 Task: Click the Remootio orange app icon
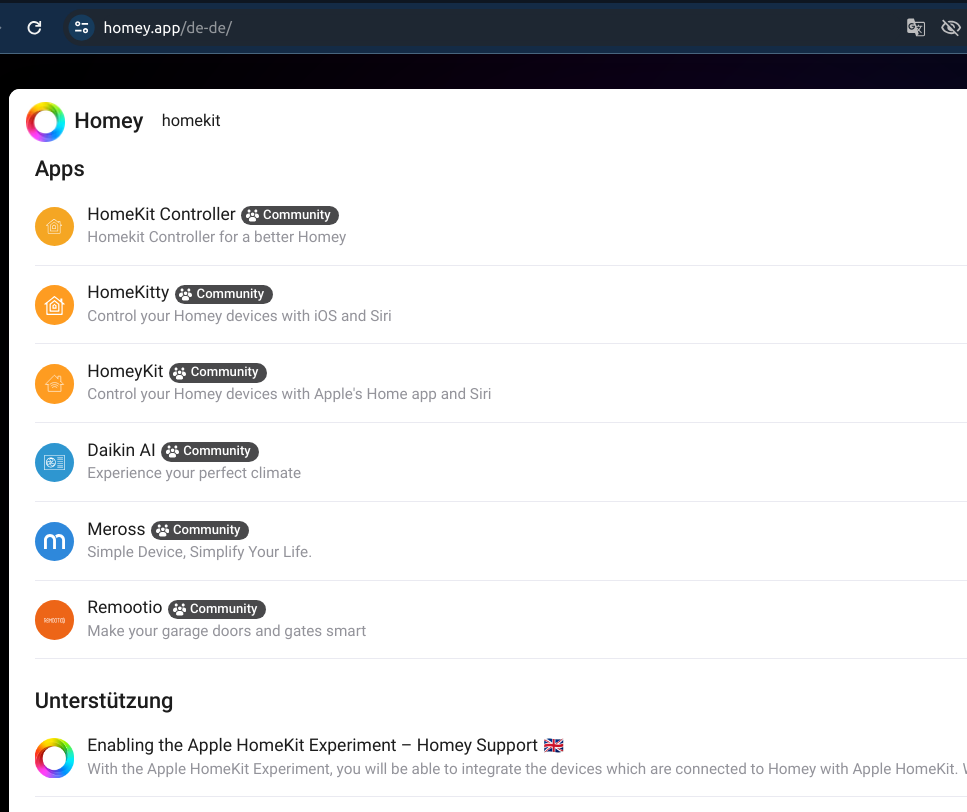54,620
